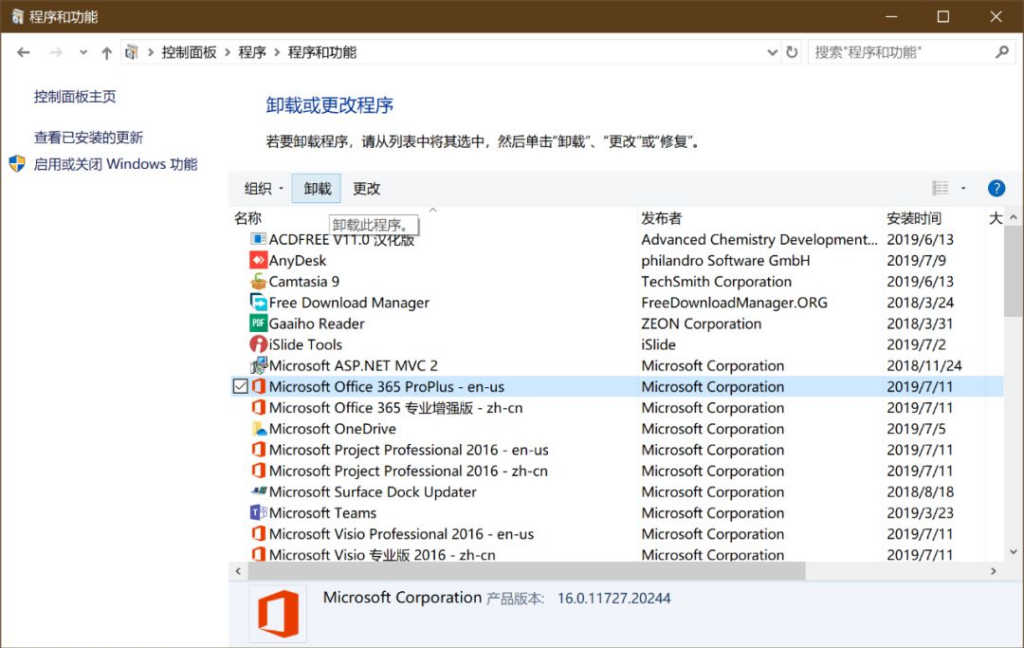The height and width of the screenshot is (648, 1024).
Task: Click the large Office logo in details pane
Action: (x=278, y=614)
